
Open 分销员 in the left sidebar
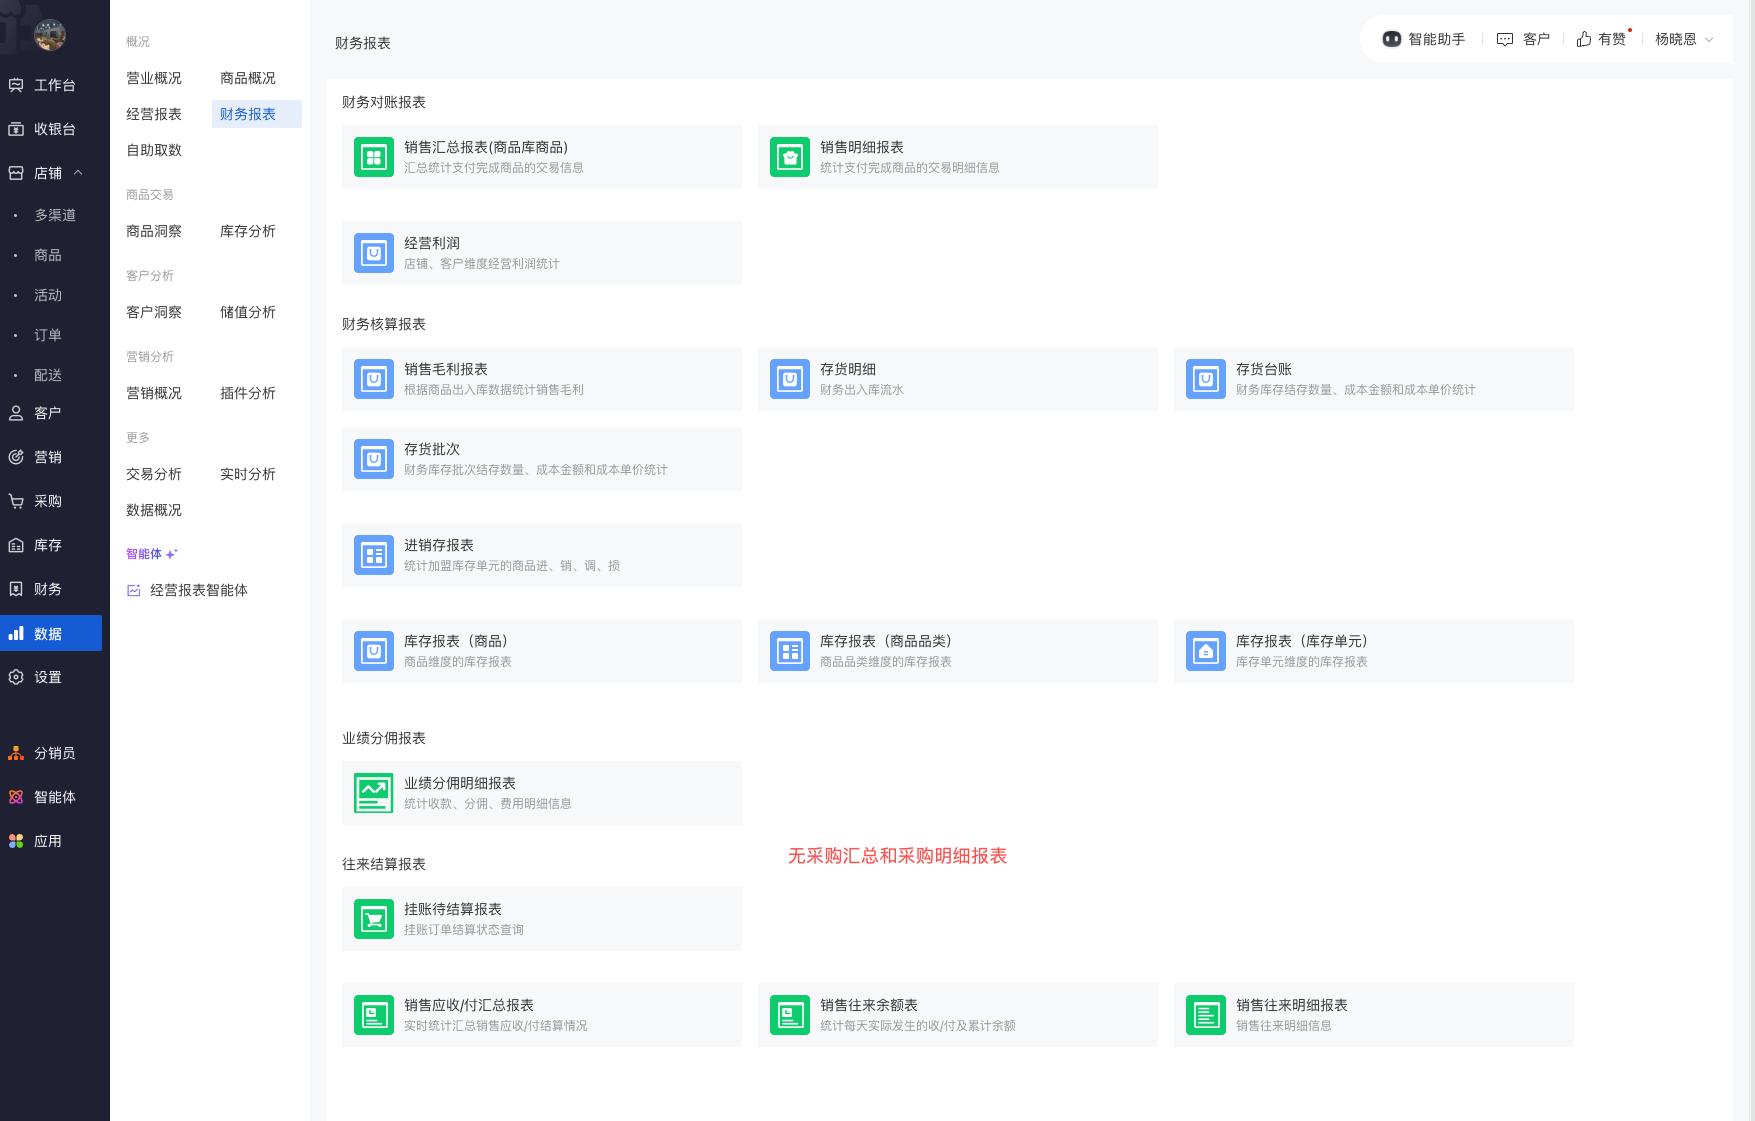[x=54, y=753]
